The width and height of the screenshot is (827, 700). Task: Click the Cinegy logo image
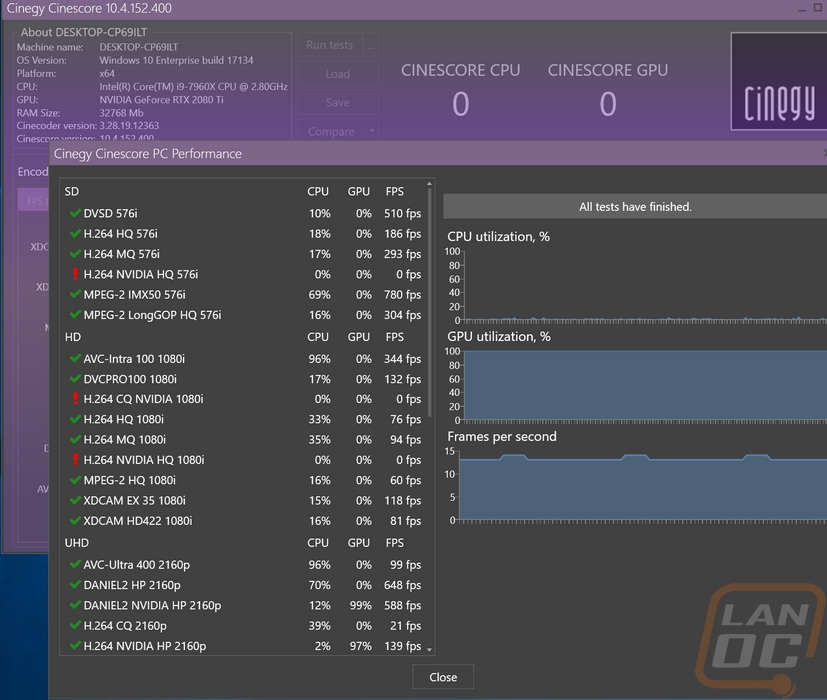pos(778,81)
